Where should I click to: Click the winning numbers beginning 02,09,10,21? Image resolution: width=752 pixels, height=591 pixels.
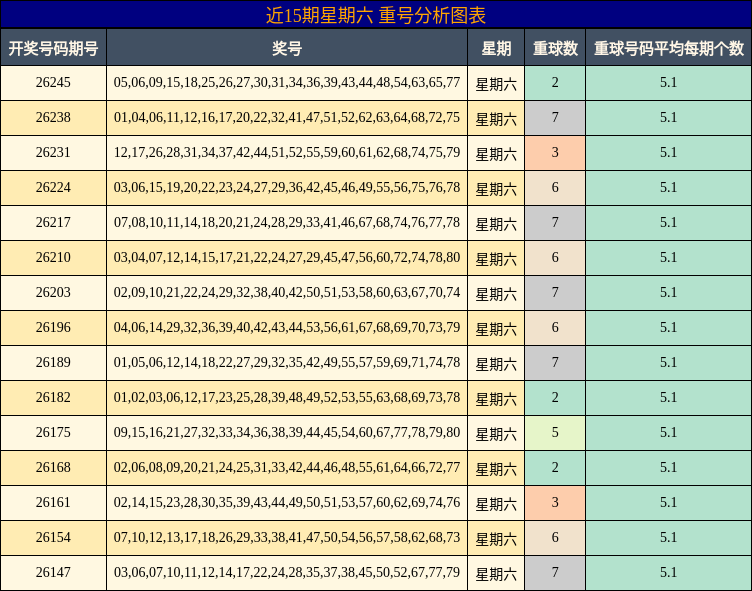click(287, 293)
